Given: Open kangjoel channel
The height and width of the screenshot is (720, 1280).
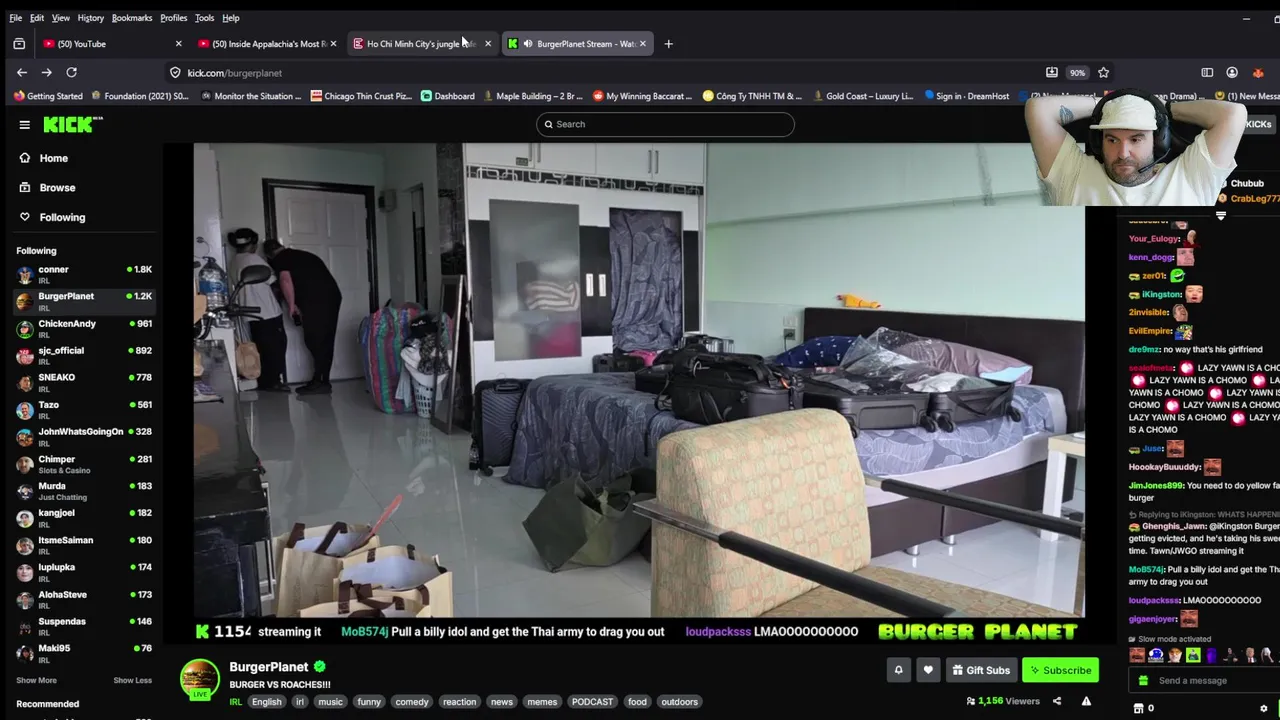Looking at the screenshot, I should click(x=84, y=517).
